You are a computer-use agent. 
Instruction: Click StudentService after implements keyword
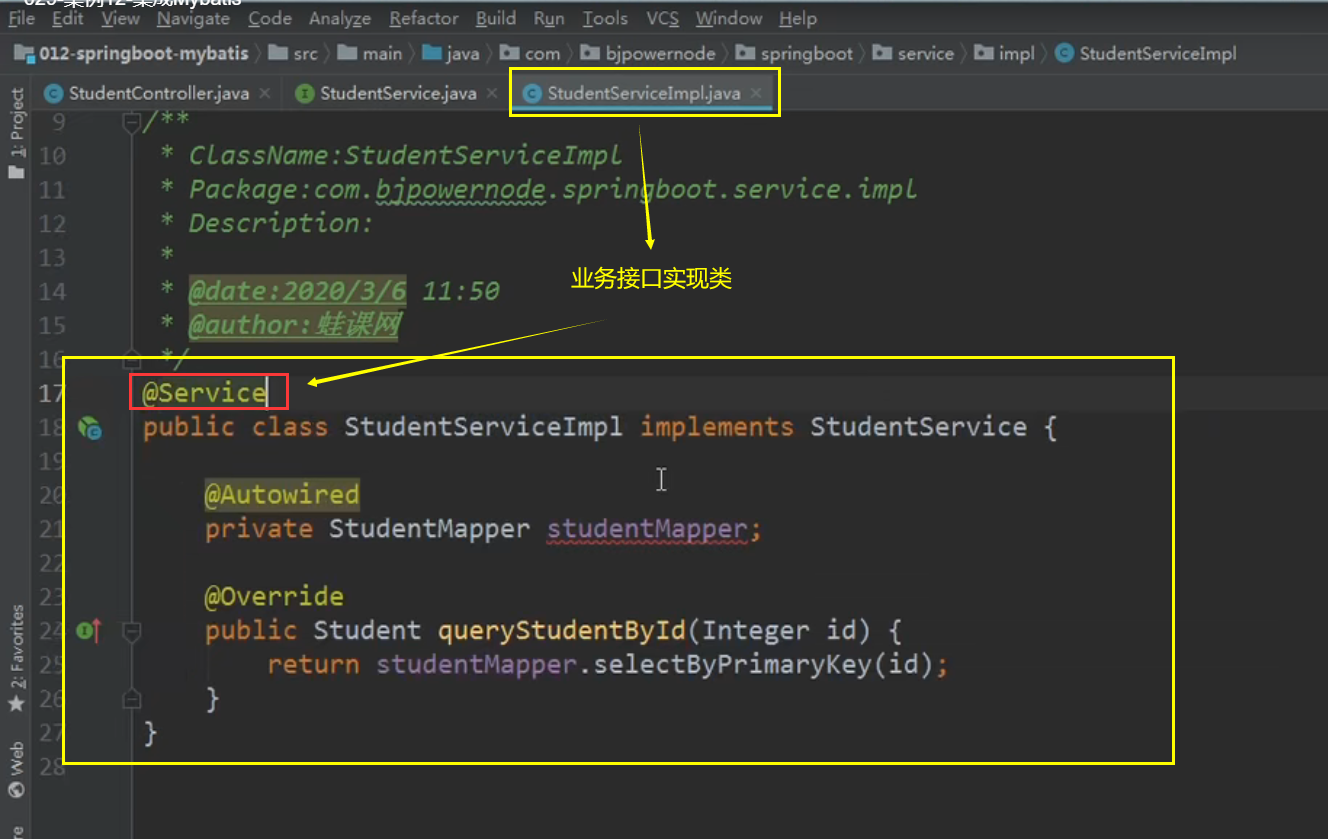point(918,427)
